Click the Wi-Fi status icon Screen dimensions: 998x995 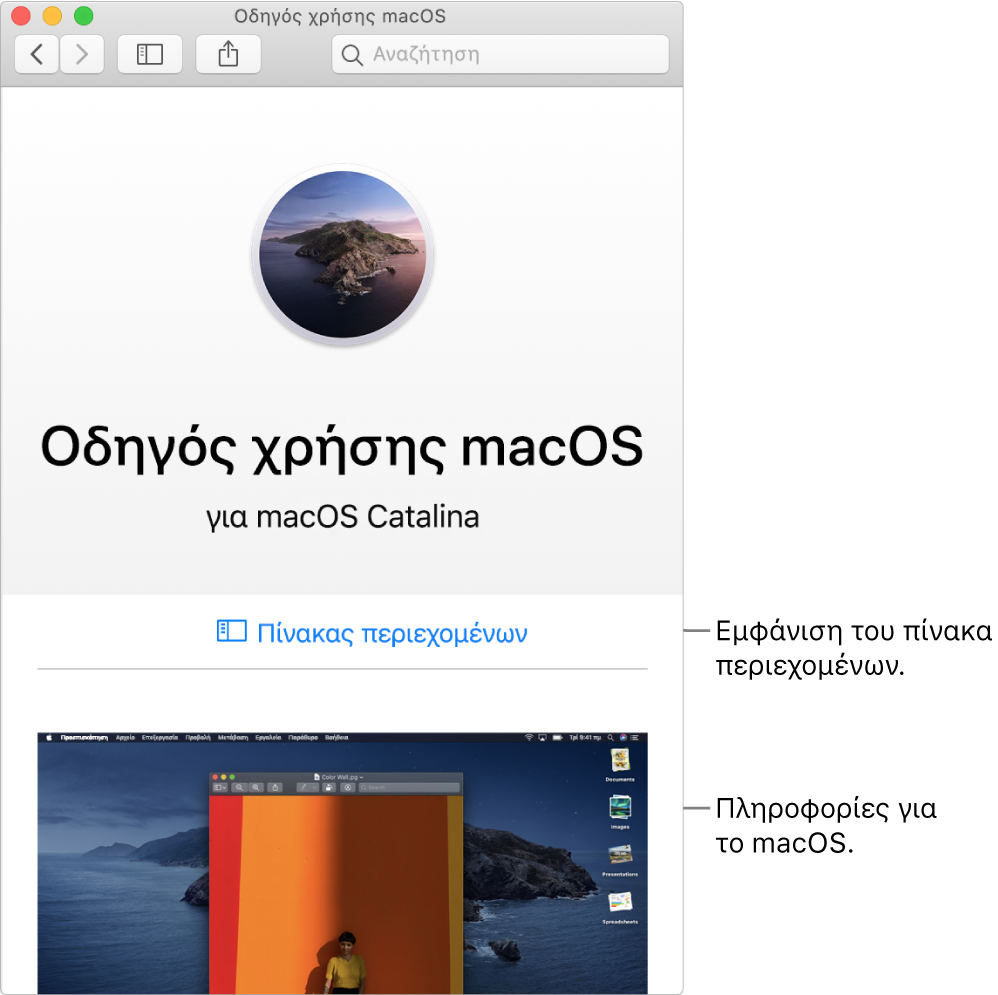point(529,737)
